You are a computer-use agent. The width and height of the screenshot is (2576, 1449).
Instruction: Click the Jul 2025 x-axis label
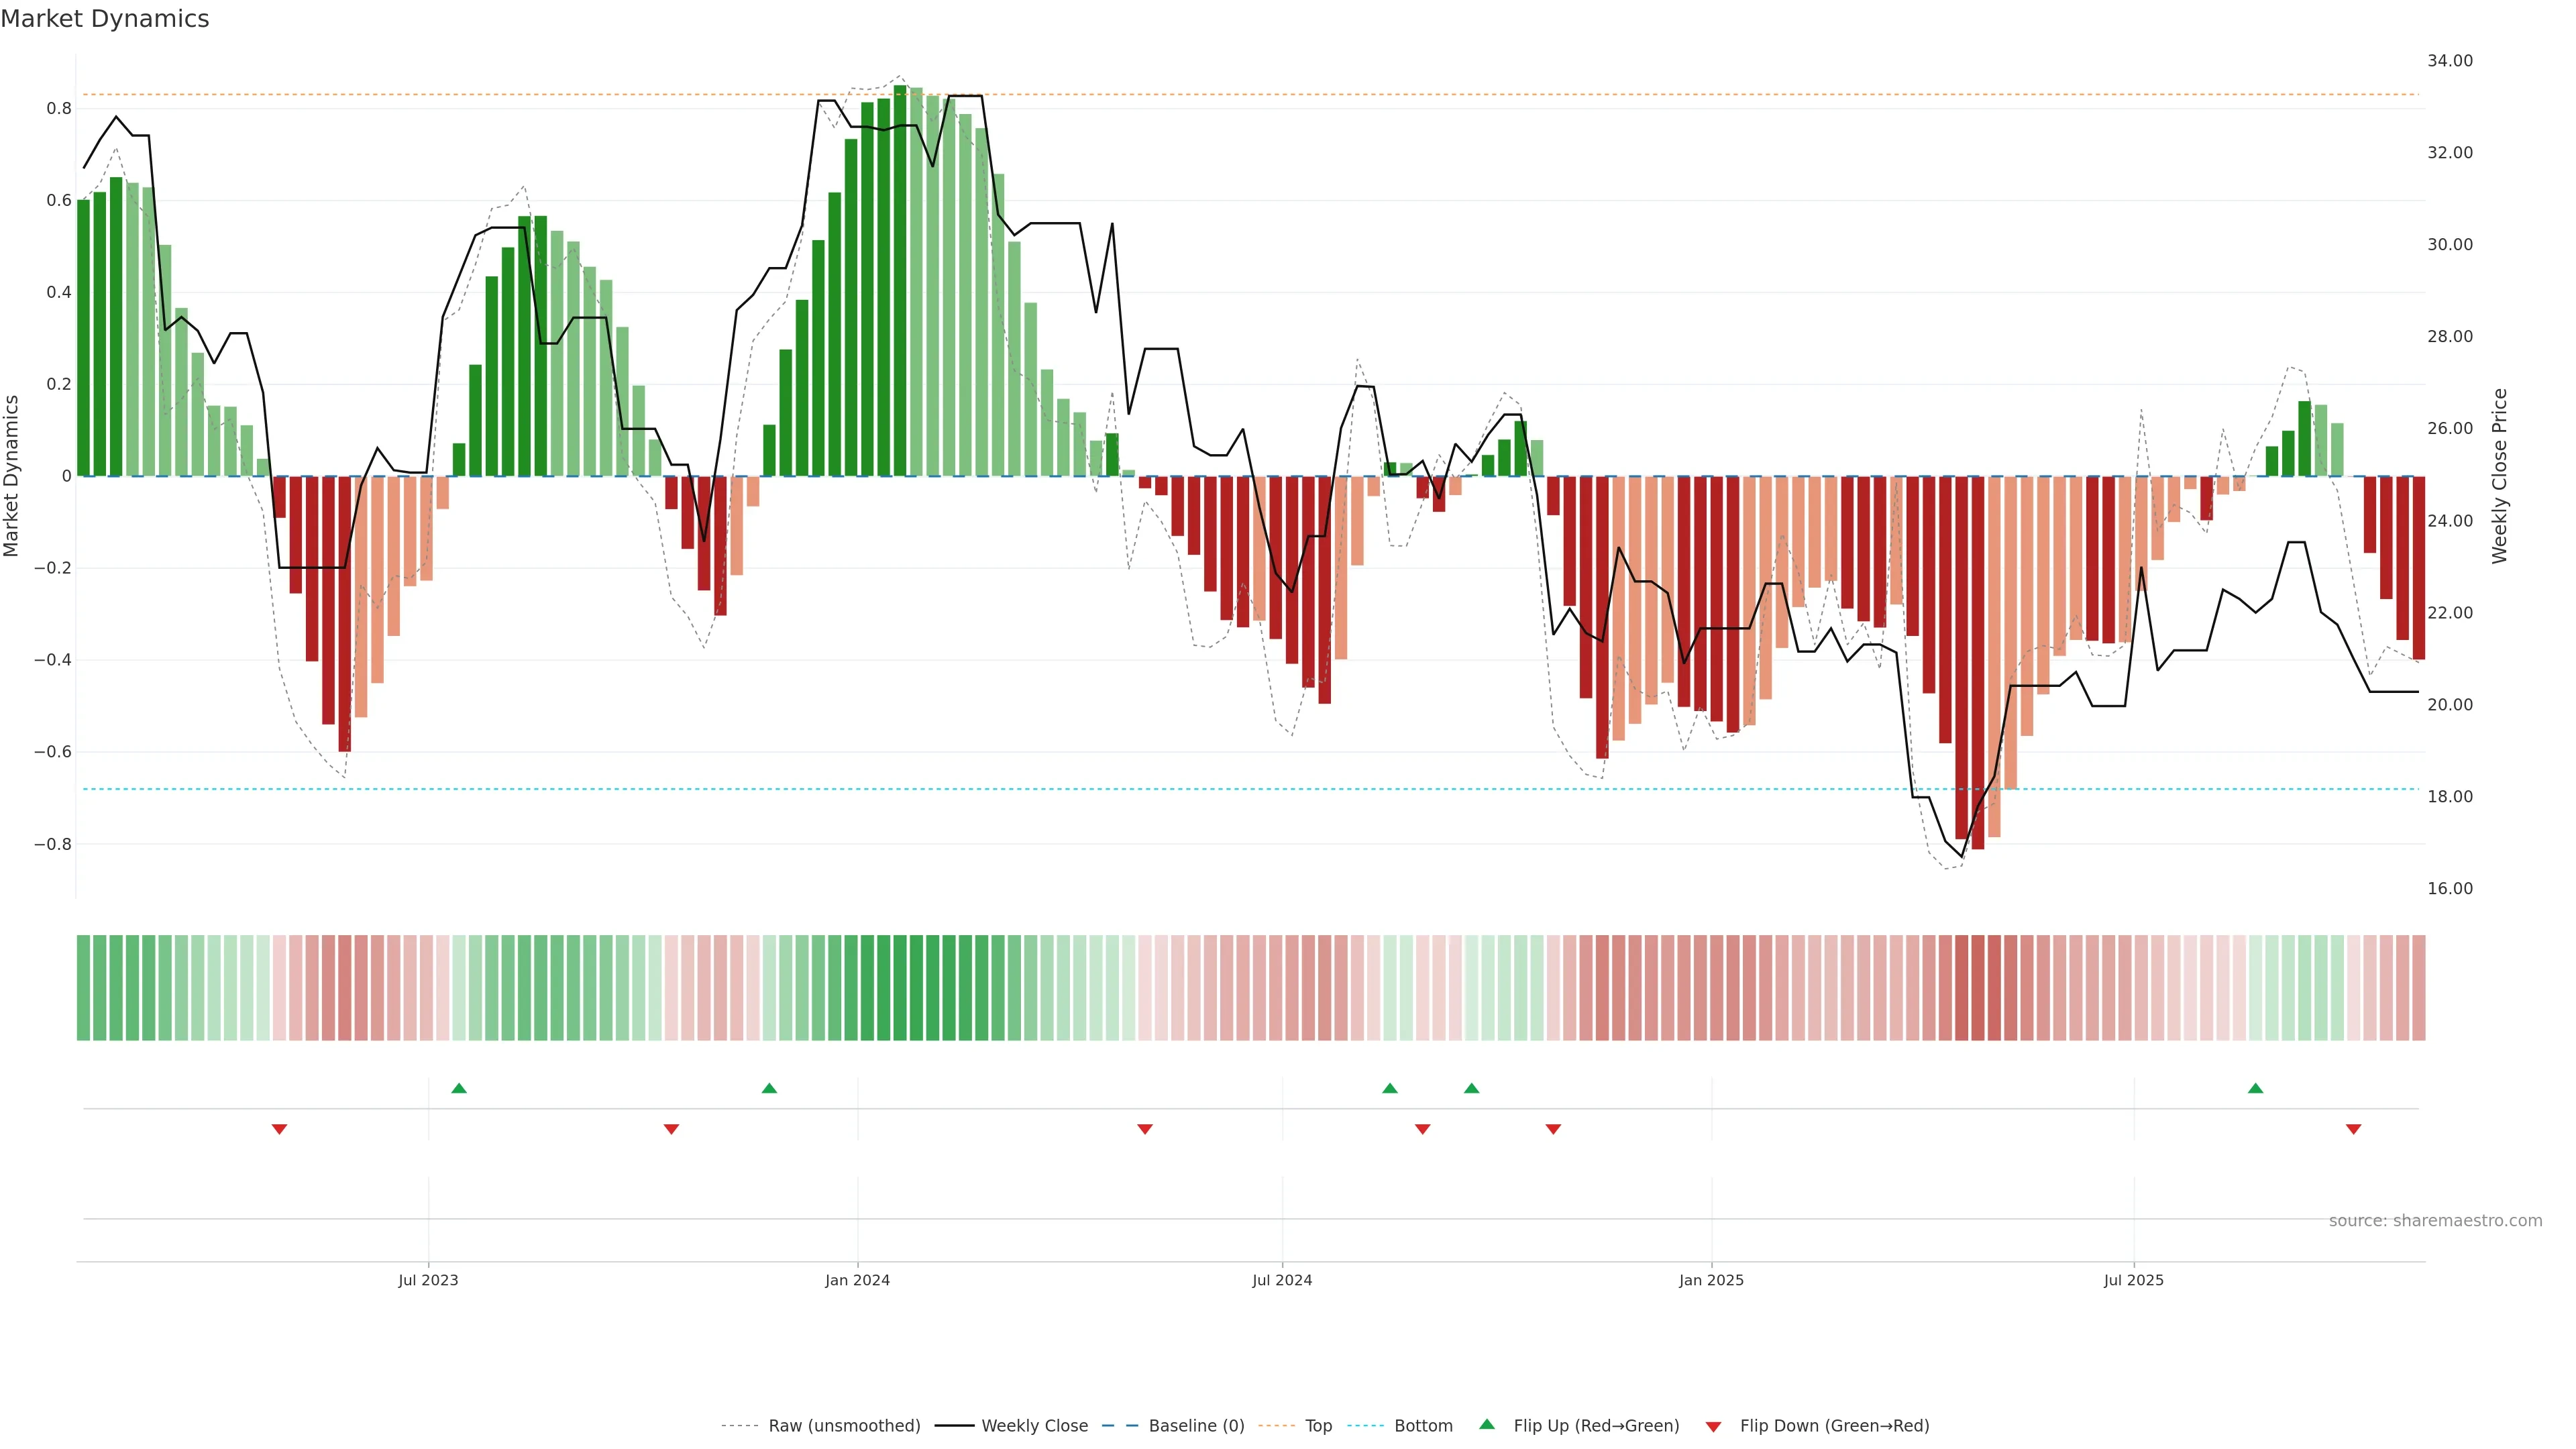(x=2133, y=1280)
